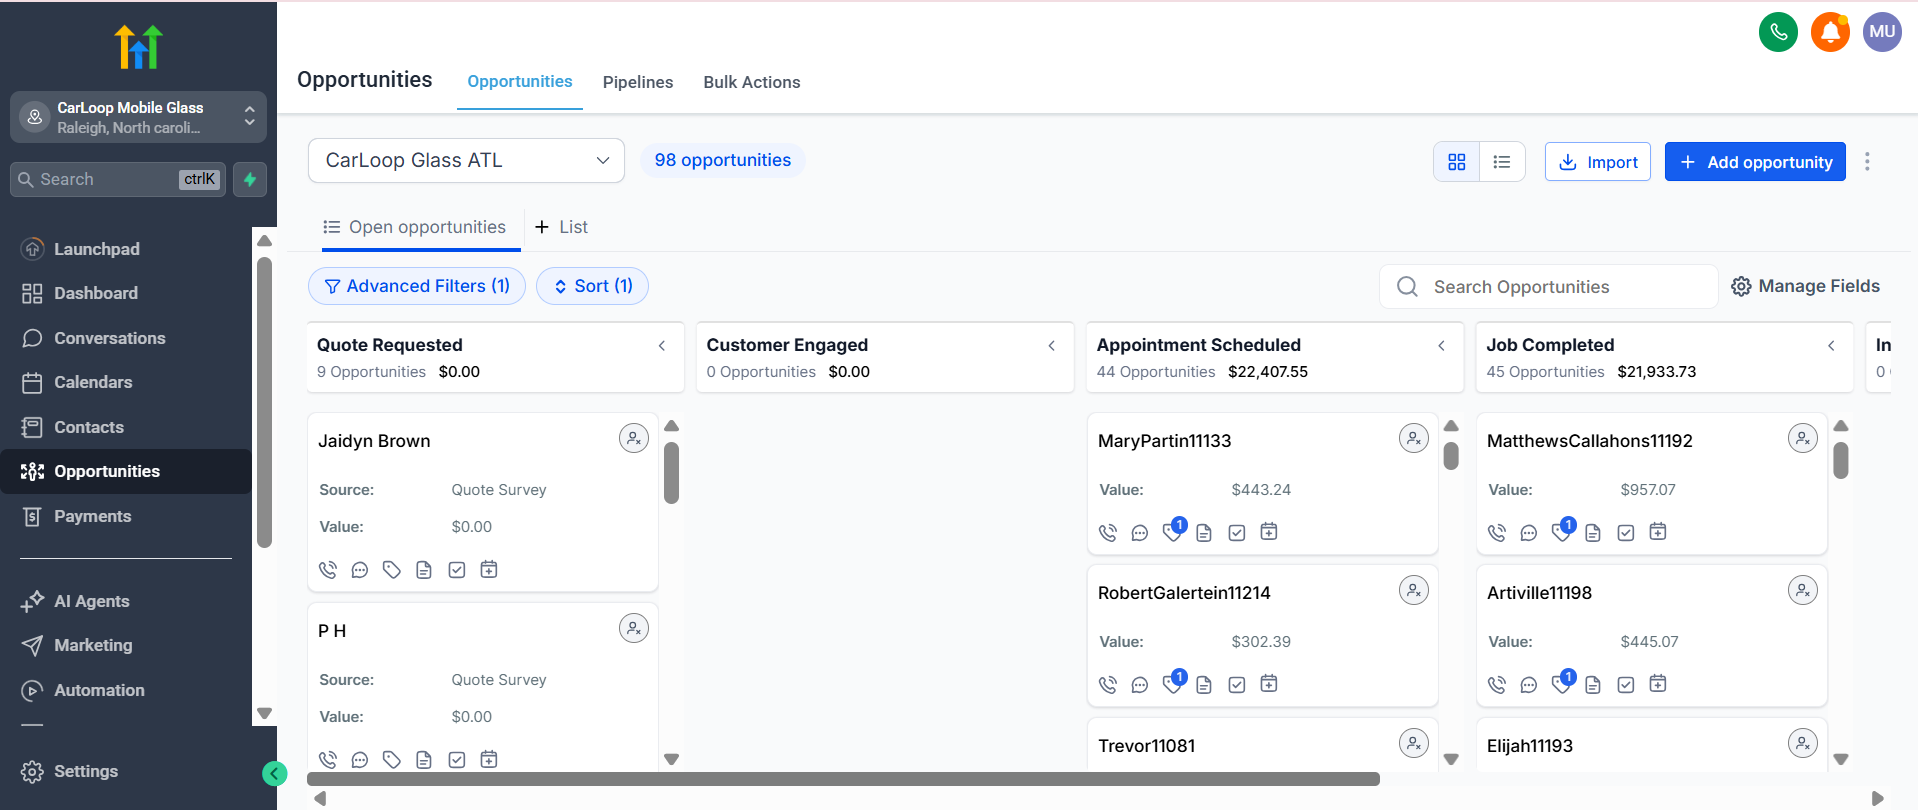Click the green lightning quick actions icon

(x=250, y=179)
